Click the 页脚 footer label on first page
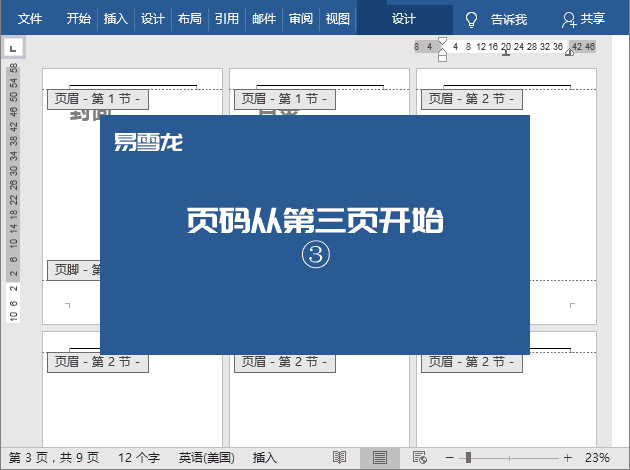The height and width of the screenshot is (470, 630). coord(74,270)
